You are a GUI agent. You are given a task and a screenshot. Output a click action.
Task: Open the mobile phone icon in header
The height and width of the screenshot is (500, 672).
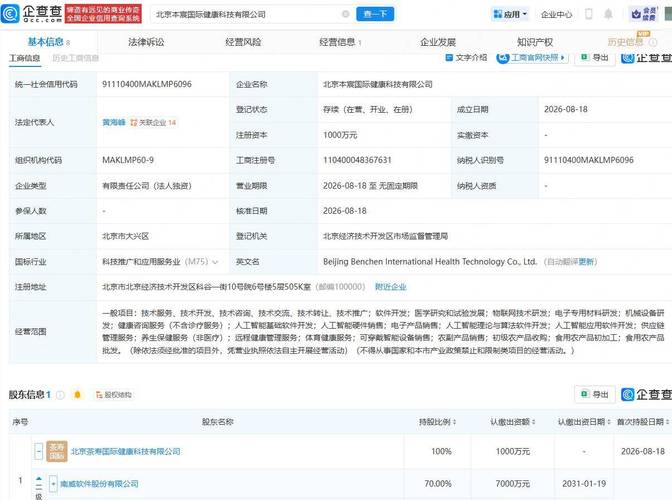click(x=589, y=14)
